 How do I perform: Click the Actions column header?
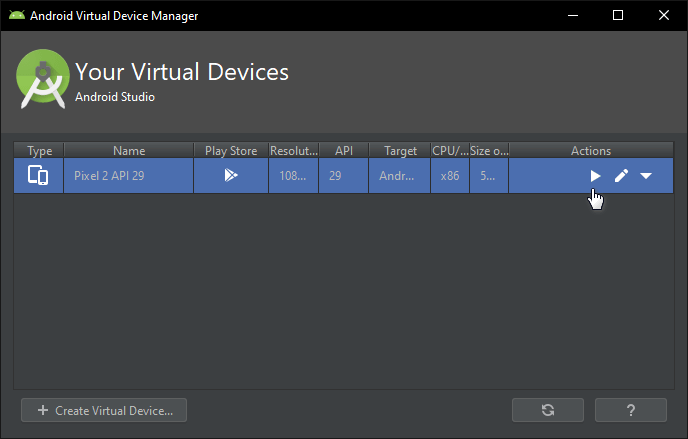[x=590, y=151]
